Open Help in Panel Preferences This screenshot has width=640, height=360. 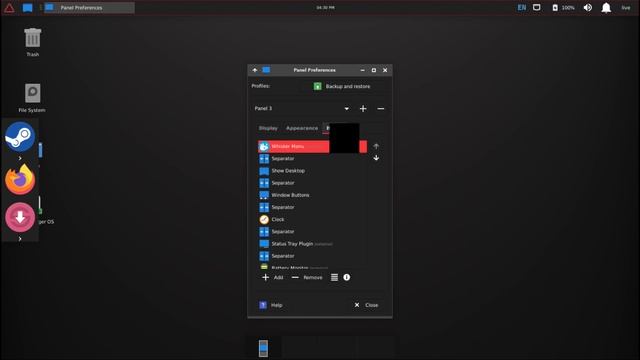pyautogui.click(x=271, y=305)
